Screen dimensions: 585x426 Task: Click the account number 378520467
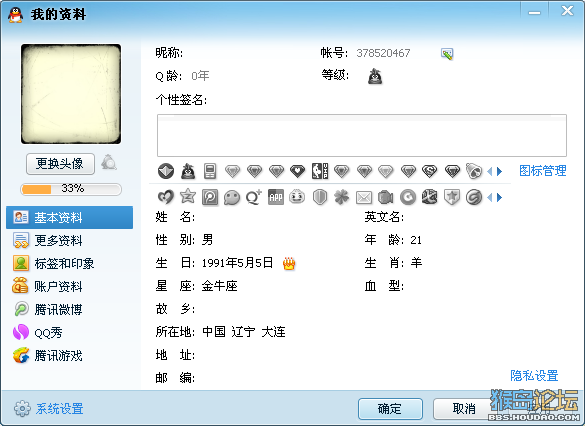tap(383, 53)
